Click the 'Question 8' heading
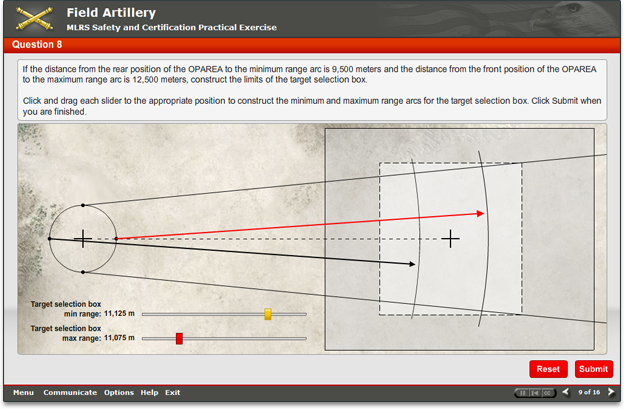This screenshot has width=624, height=409. coord(37,44)
